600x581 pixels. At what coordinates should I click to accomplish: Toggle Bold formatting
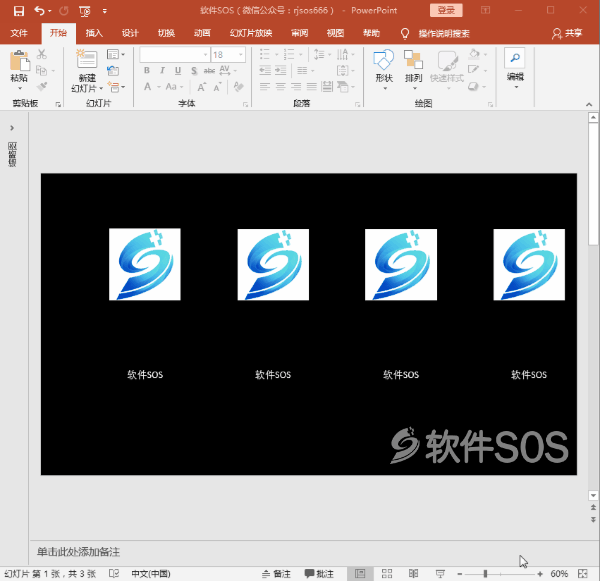point(147,71)
